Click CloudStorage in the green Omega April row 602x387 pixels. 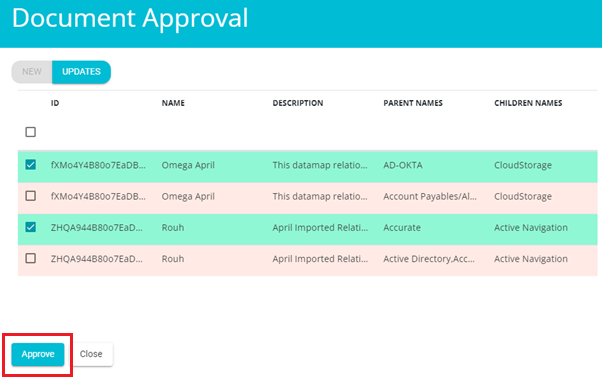523,165
